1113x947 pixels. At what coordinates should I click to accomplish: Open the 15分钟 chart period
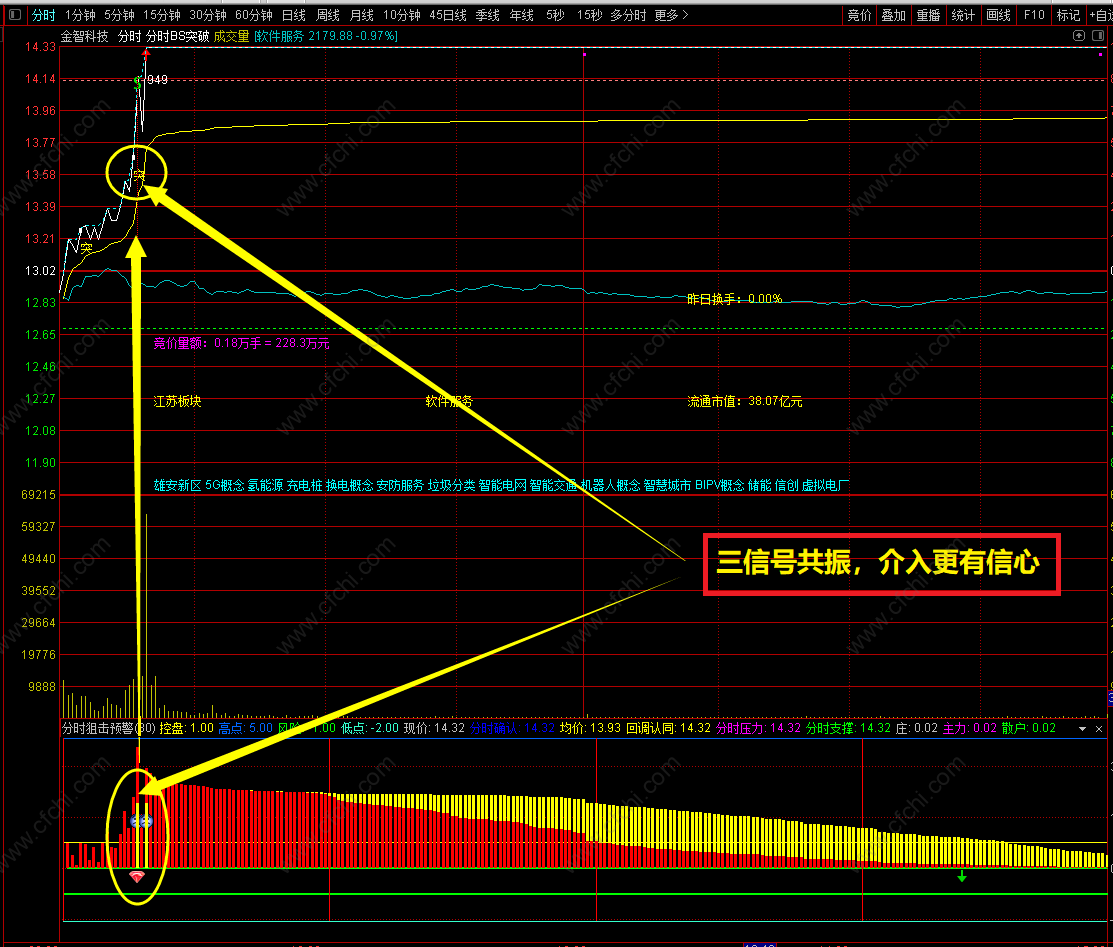pos(161,15)
